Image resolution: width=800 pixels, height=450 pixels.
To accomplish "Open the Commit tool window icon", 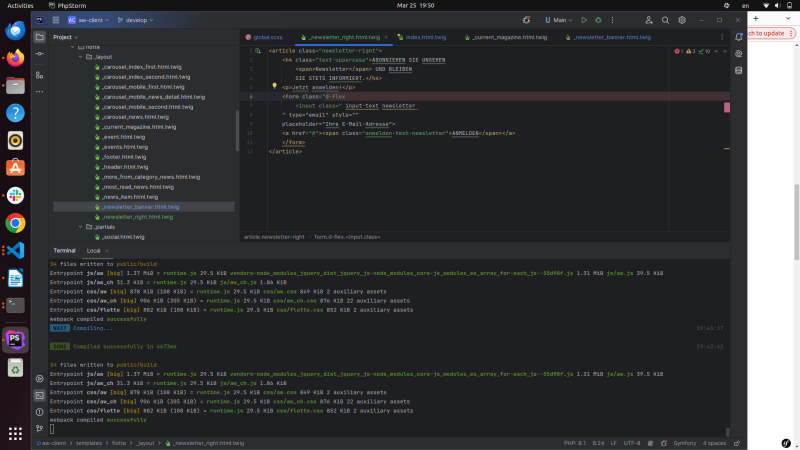I will (39, 54).
